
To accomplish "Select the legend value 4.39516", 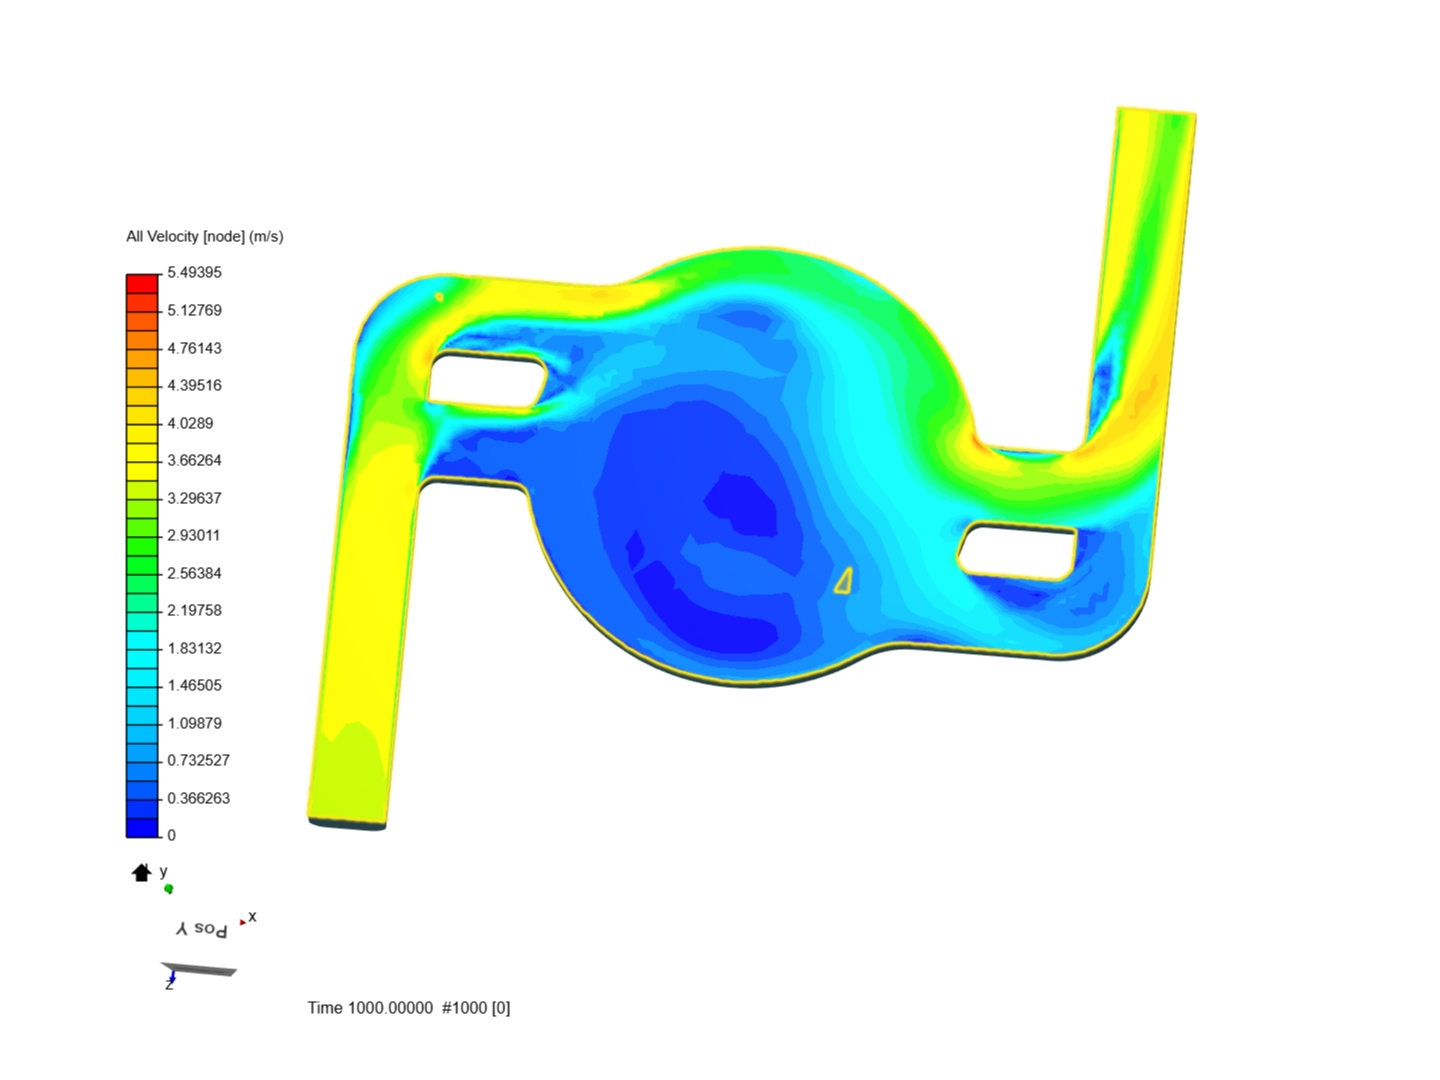I will click(194, 385).
